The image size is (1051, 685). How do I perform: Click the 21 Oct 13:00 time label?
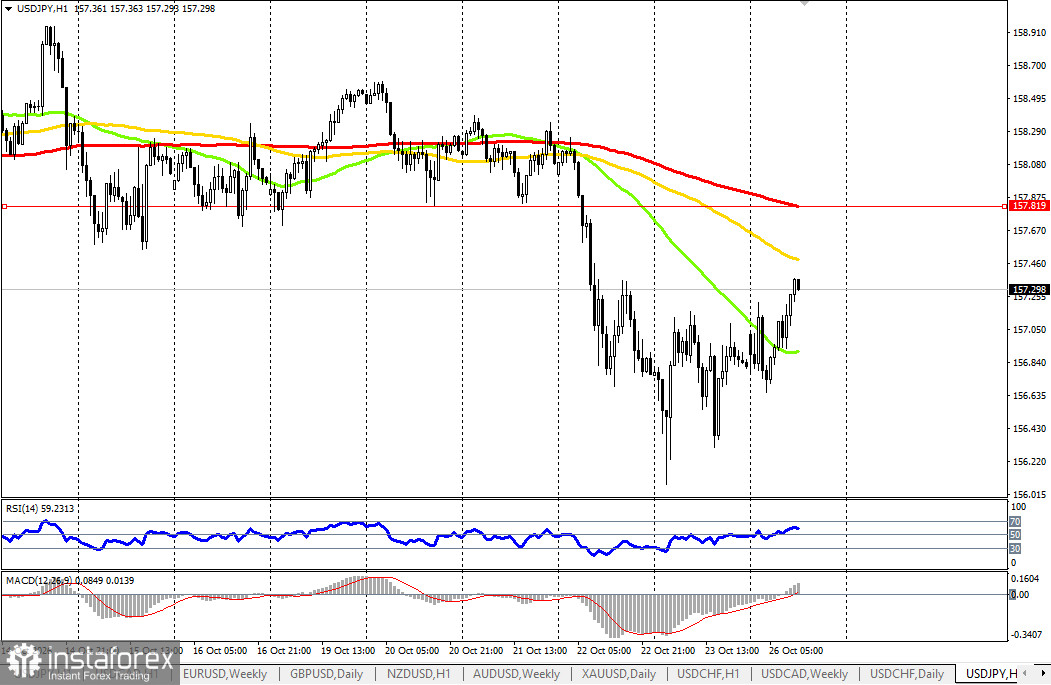(540, 650)
